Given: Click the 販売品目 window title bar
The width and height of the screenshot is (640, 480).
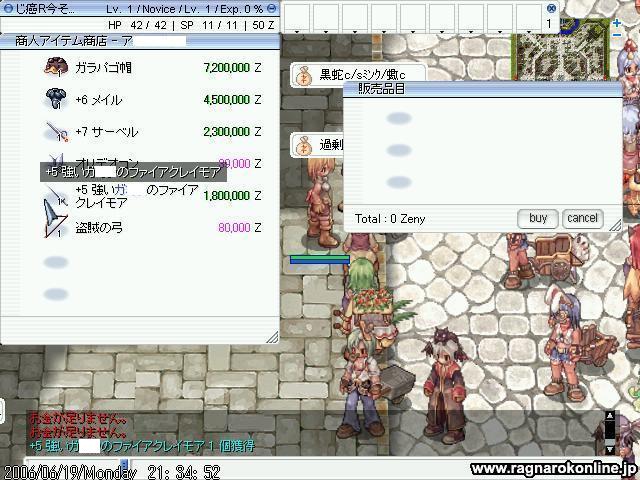Looking at the screenshot, I should coord(483,89).
